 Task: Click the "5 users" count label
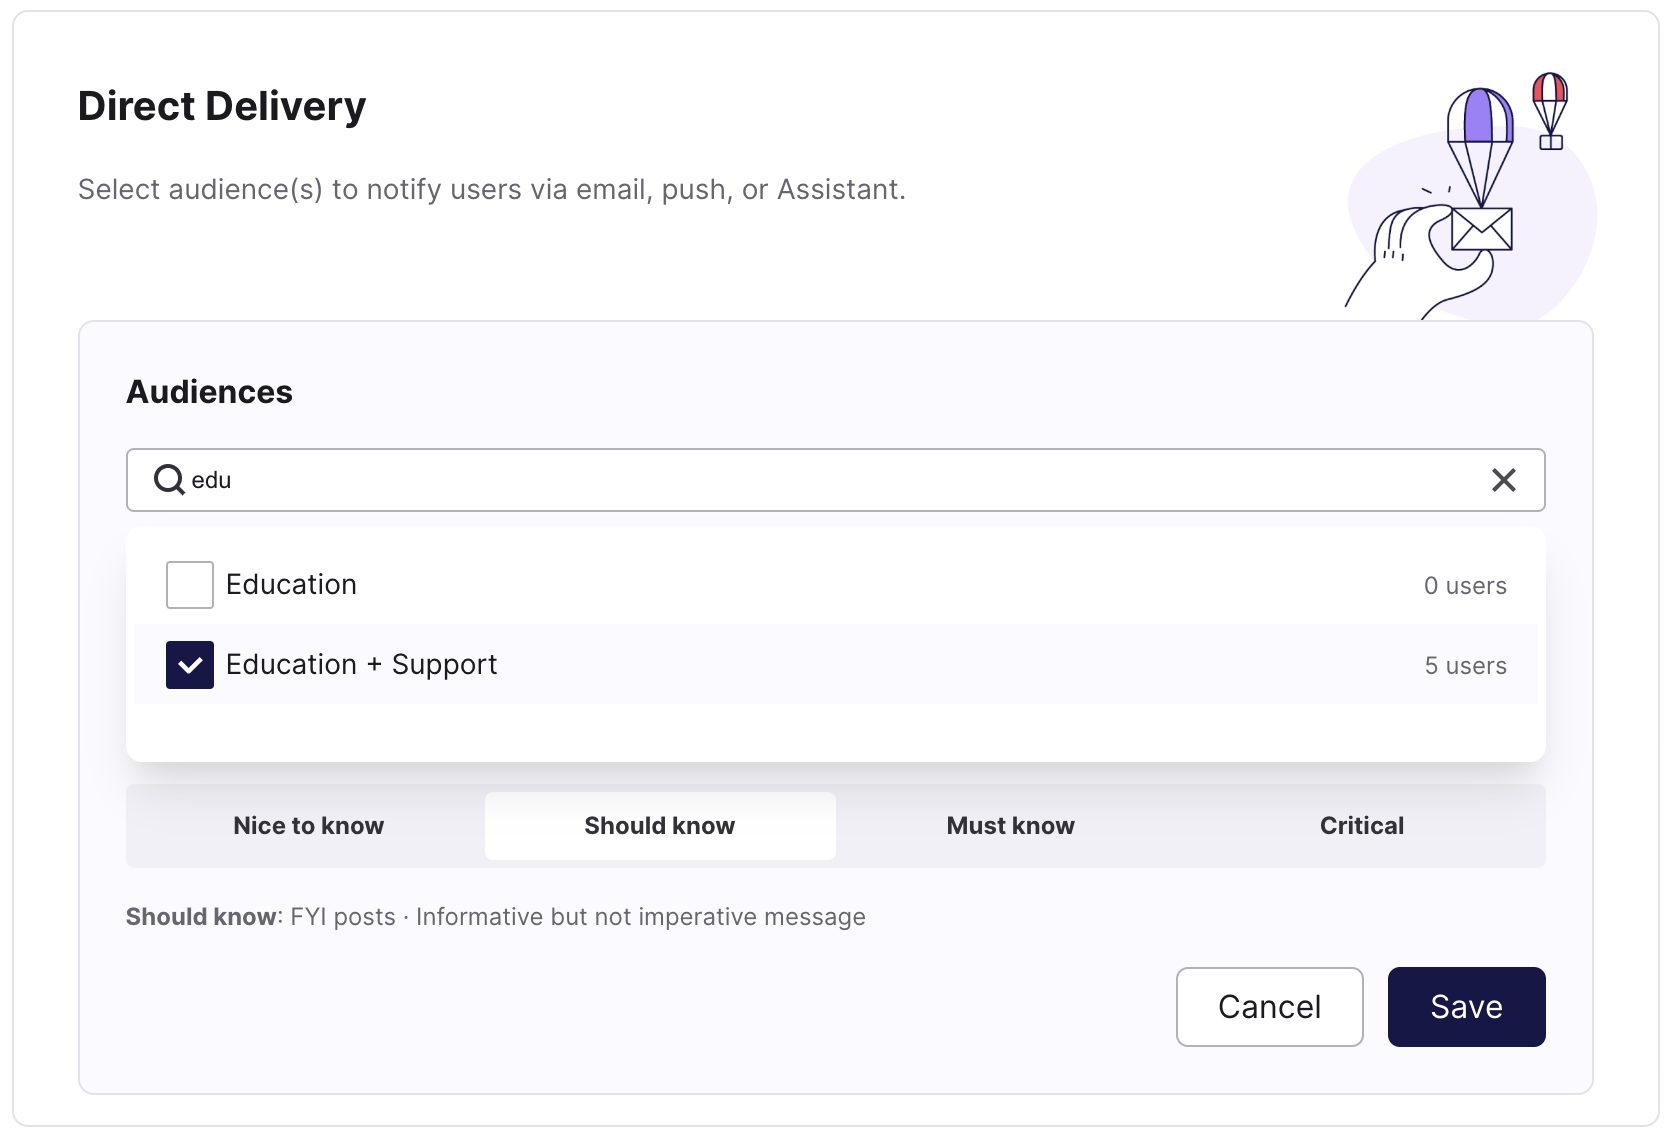pyautogui.click(x=1465, y=666)
